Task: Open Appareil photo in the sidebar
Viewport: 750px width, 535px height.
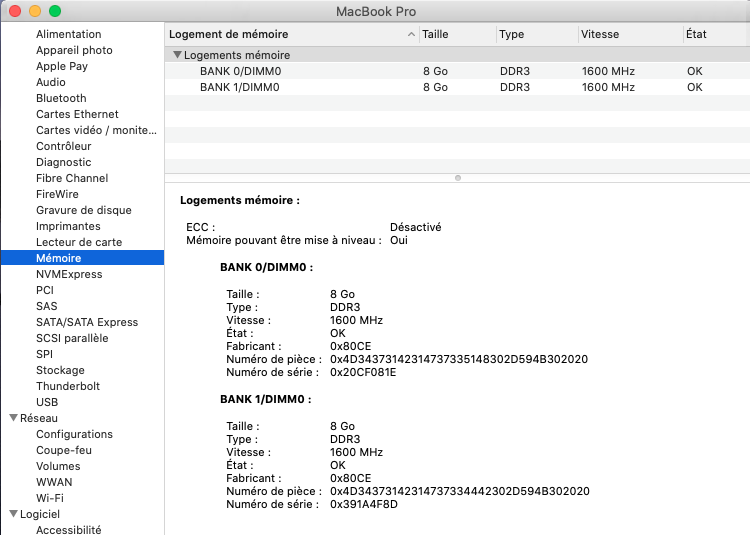Action: tap(74, 50)
